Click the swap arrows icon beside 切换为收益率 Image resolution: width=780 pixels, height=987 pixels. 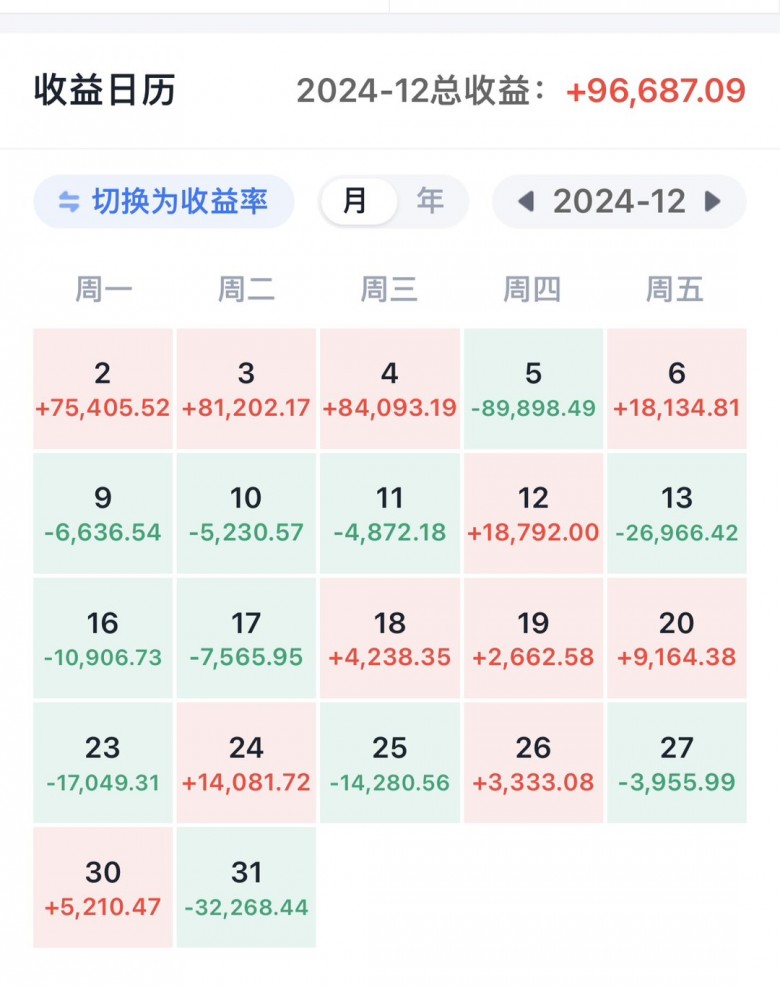point(68,202)
